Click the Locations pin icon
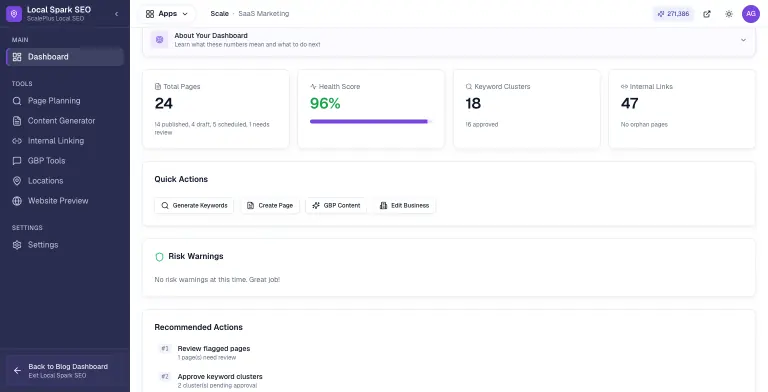 pyautogui.click(x=17, y=181)
